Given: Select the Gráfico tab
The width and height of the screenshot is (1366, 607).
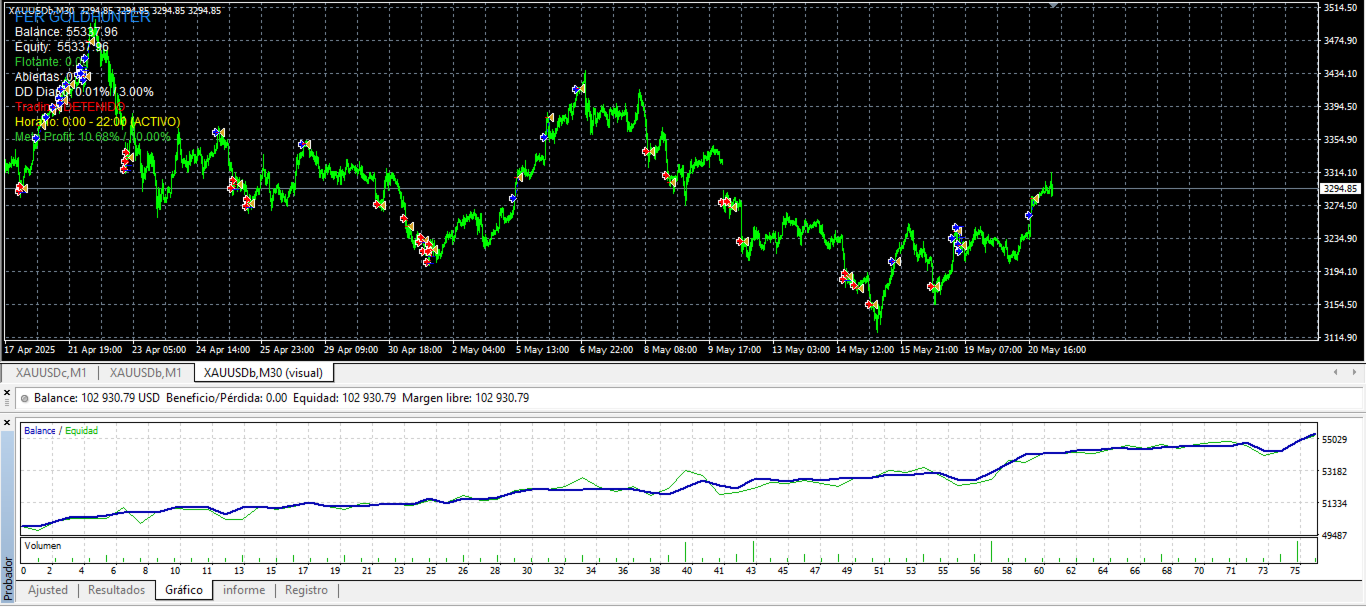Looking at the screenshot, I should [x=184, y=590].
